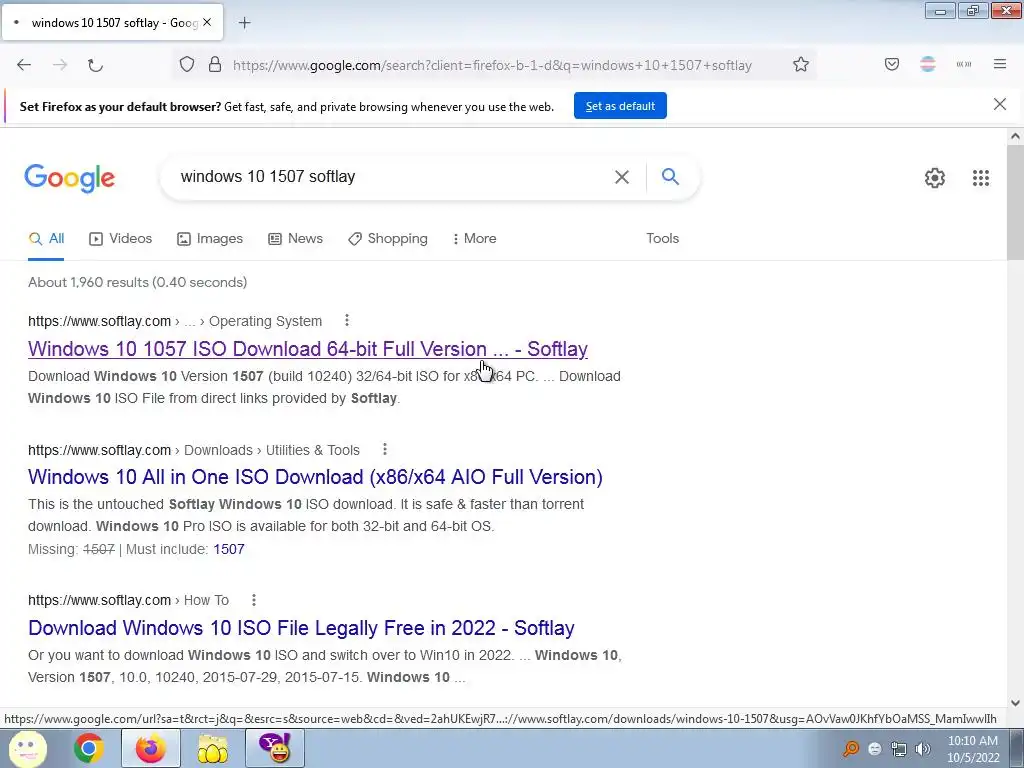
Task: Open options for the Operating System result
Action: (347, 320)
